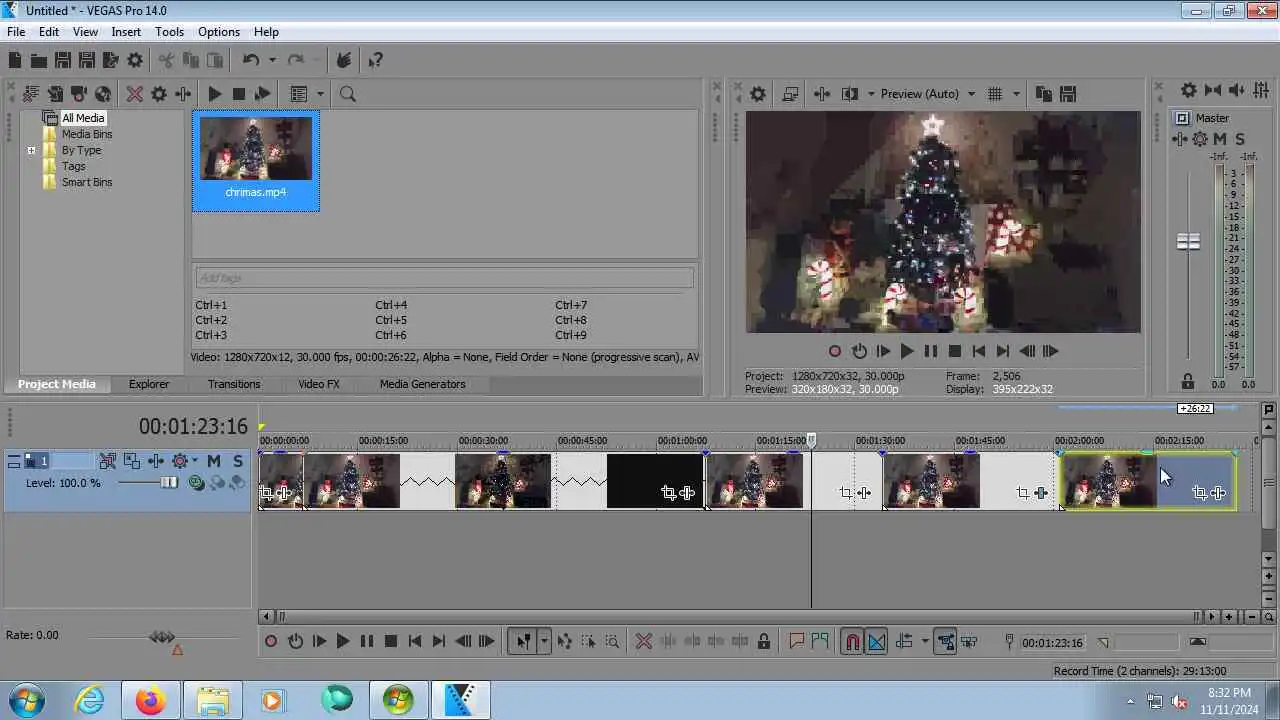This screenshot has height=720, width=1280.
Task: Start media preview in Project Media toolbar
Action: (x=214, y=94)
